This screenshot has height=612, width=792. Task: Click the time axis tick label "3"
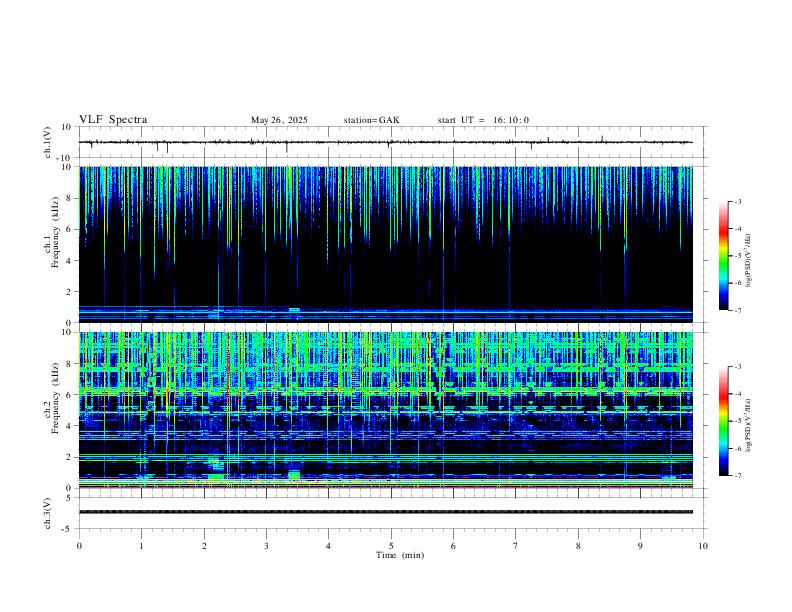[266, 546]
